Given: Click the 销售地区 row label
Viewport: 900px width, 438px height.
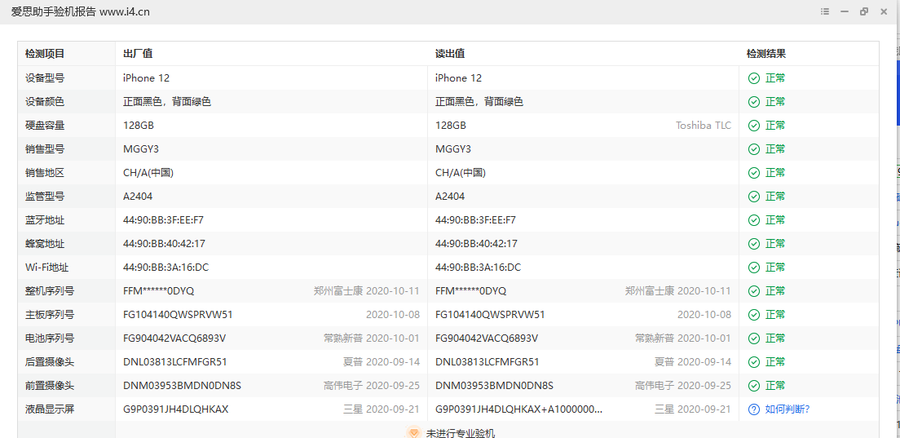Looking at the screenshot, I should click(x=45, y=173).
